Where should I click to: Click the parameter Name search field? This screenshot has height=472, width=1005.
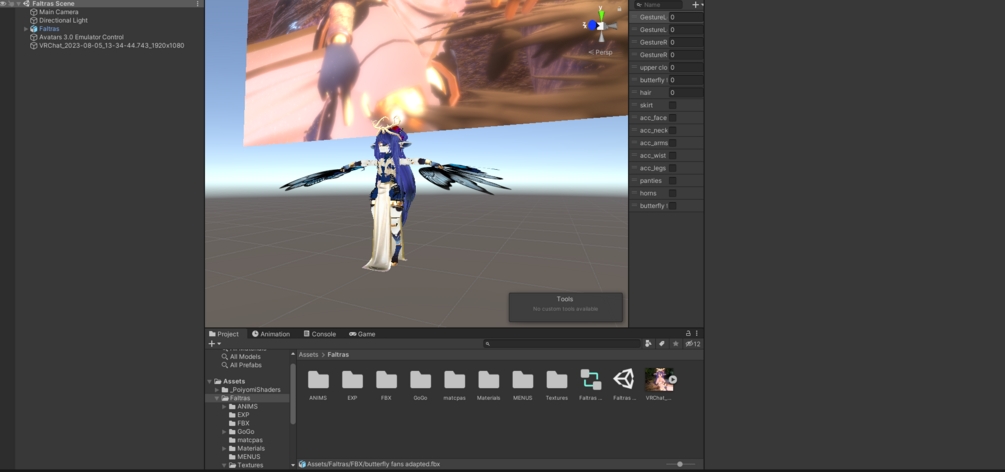658,4
